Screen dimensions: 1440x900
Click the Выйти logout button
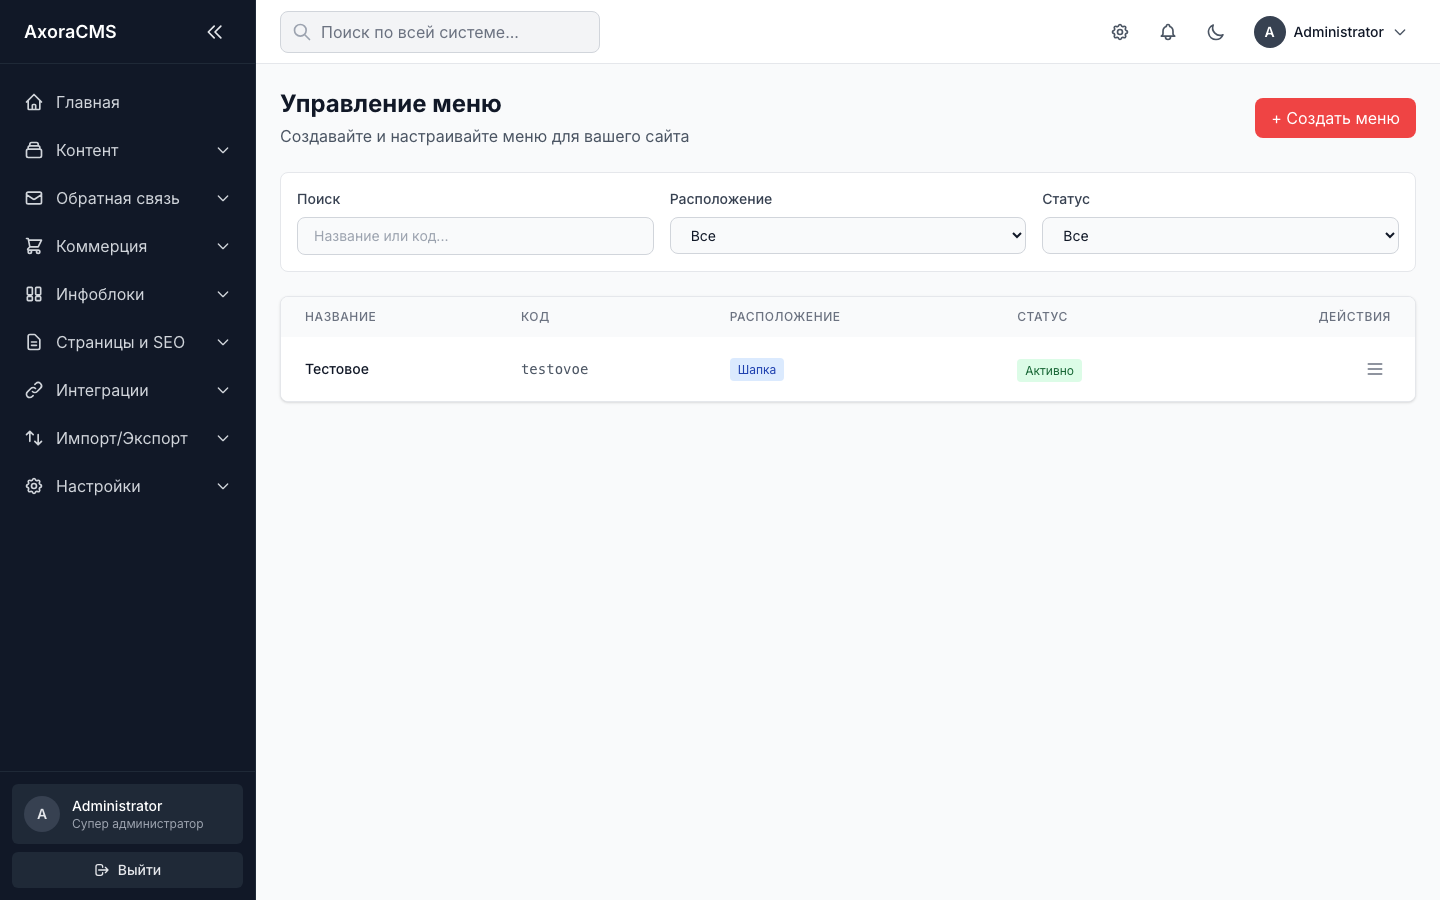[128, 870]
